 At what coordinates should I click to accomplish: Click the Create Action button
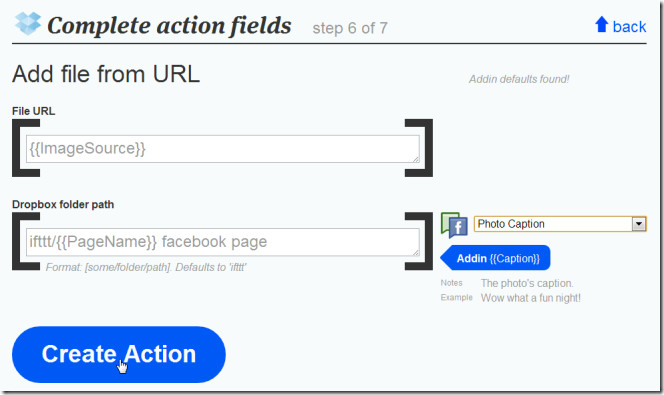click(x=119, y=354)
